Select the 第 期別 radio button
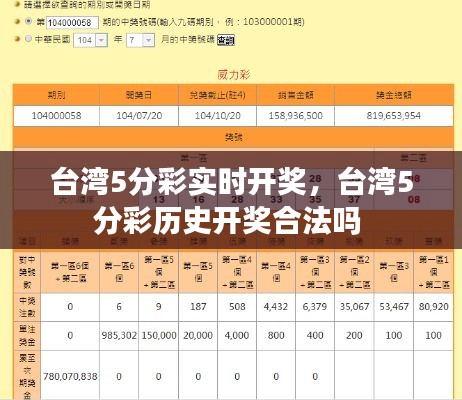Viewport: 462px width, 400px height. (x=28, y=22)
